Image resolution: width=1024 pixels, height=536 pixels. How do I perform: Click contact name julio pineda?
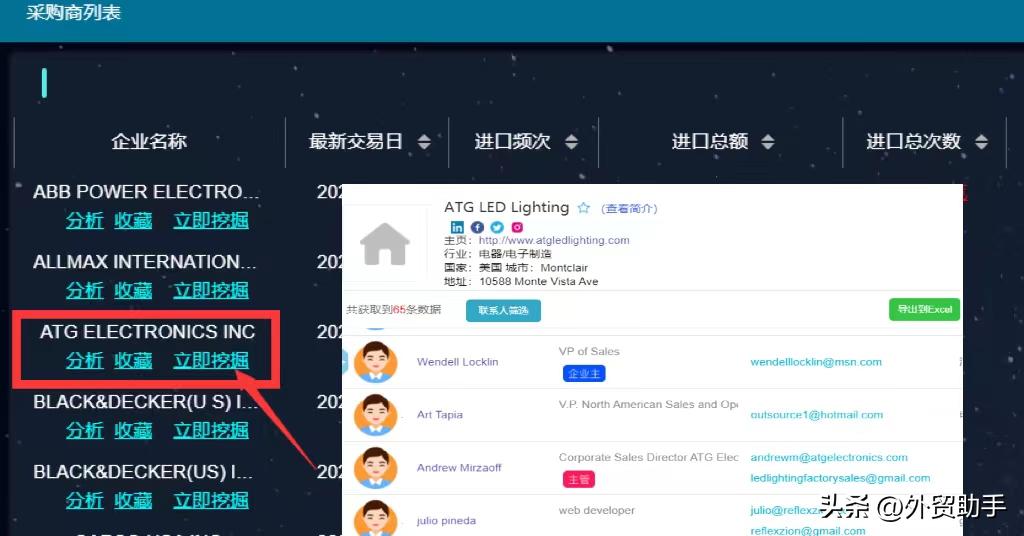446,520
